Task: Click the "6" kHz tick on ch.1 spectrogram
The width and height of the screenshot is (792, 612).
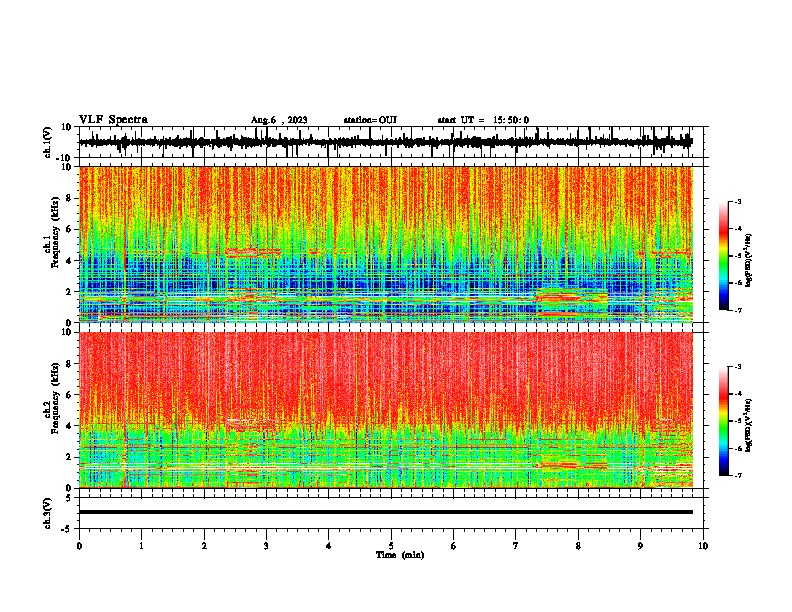Action: [69, 229]
